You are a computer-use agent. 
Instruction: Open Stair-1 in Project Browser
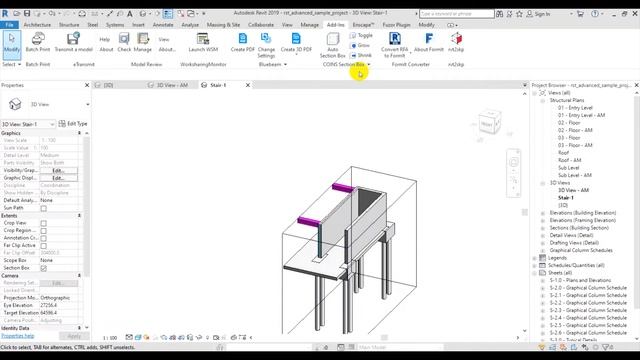coord(566,198)
